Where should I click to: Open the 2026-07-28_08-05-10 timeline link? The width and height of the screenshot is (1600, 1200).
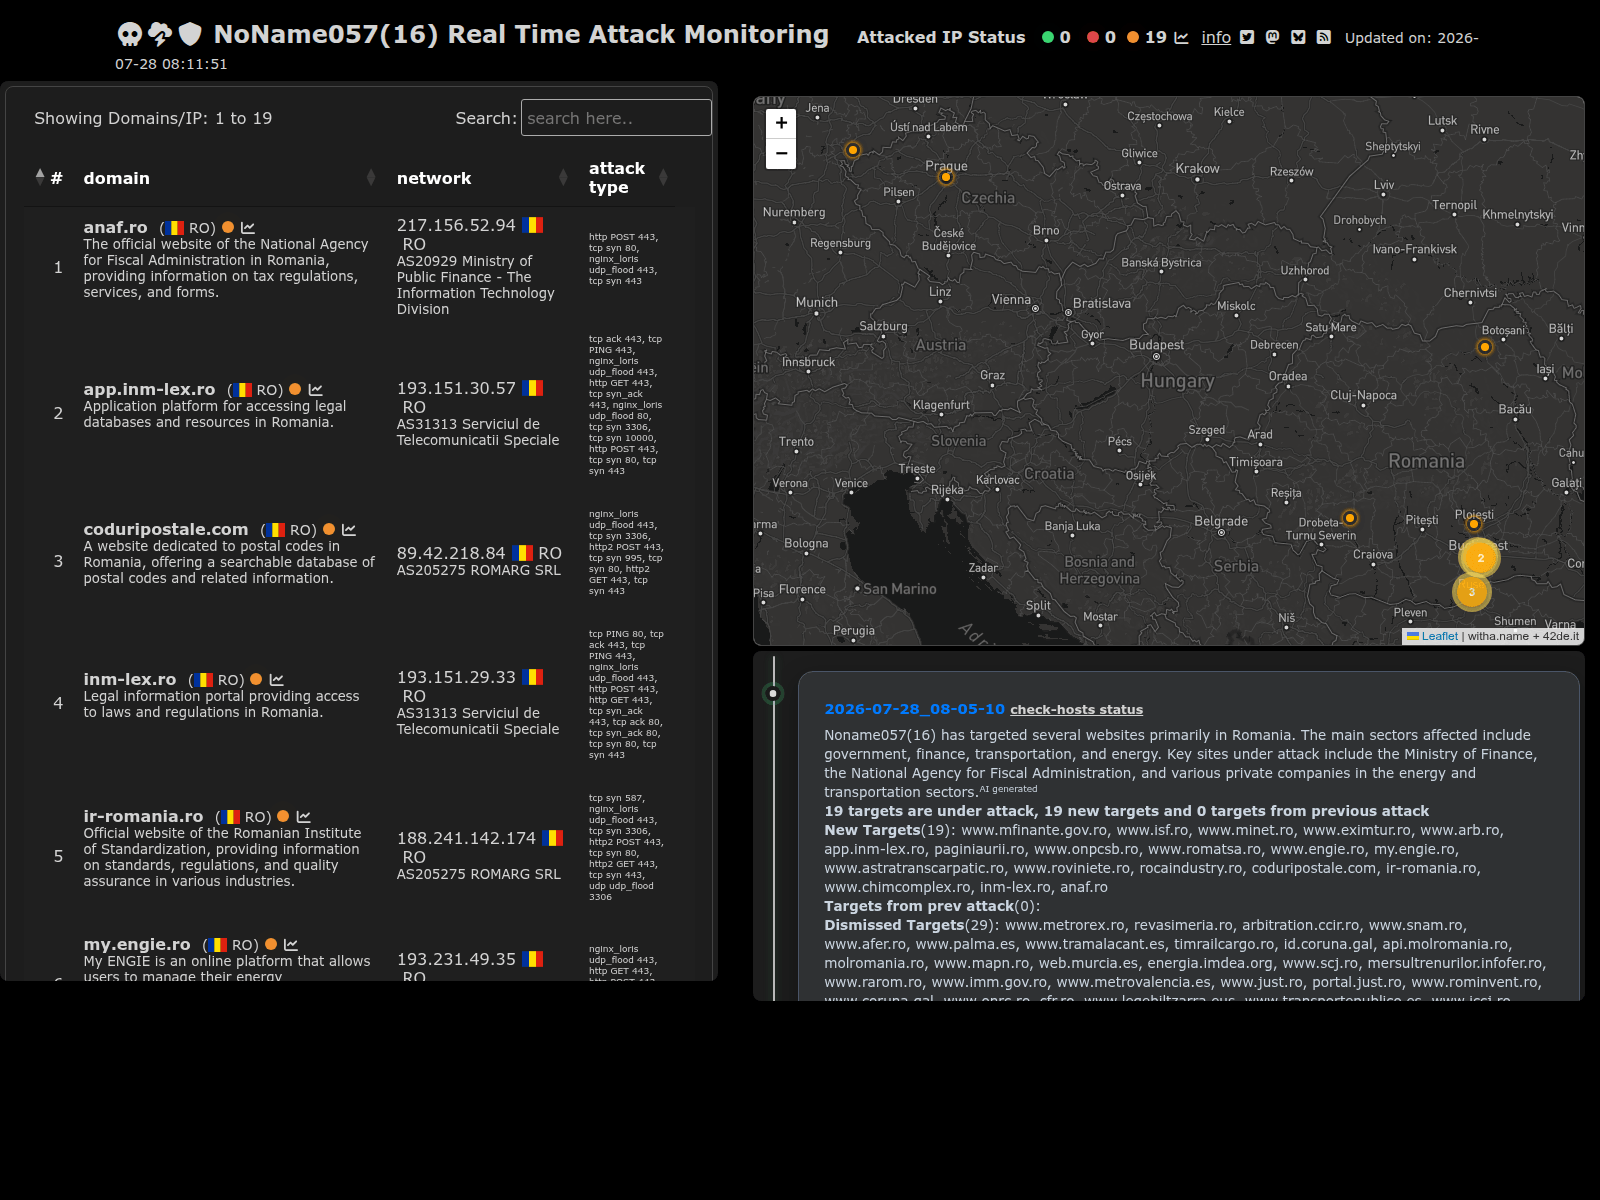click(914, 709)
